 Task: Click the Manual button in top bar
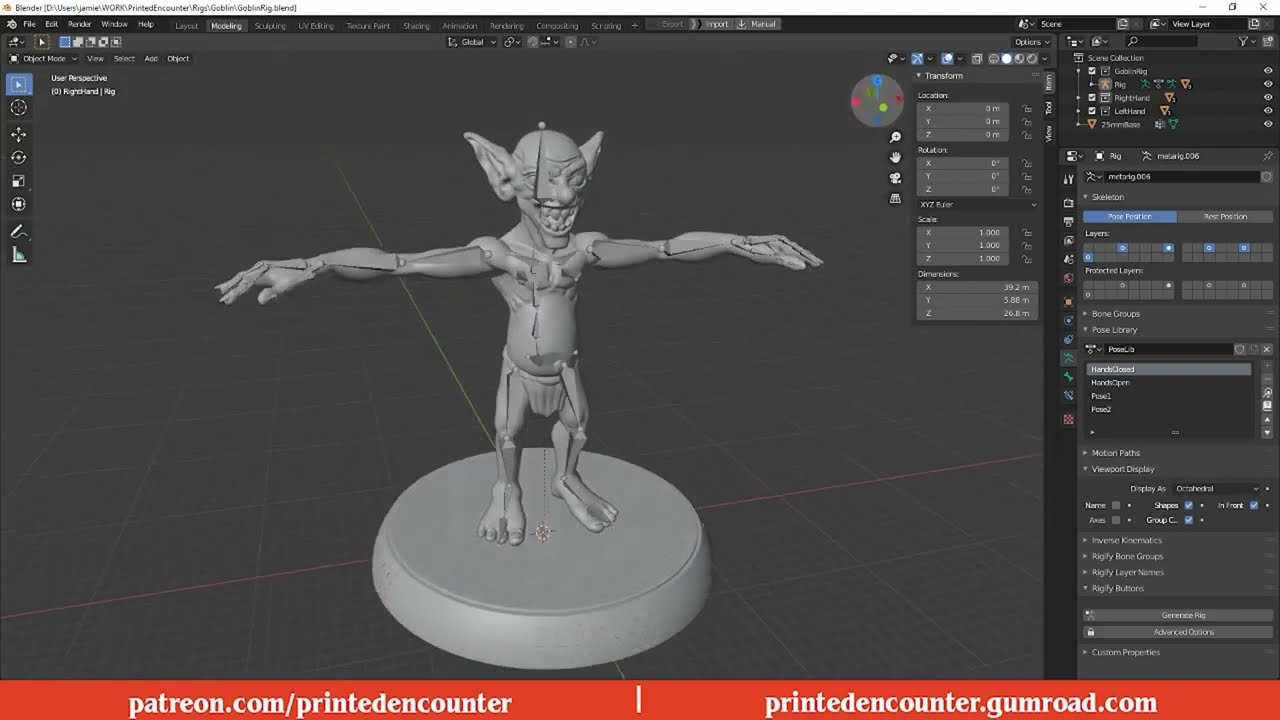[x=757, y=24]
